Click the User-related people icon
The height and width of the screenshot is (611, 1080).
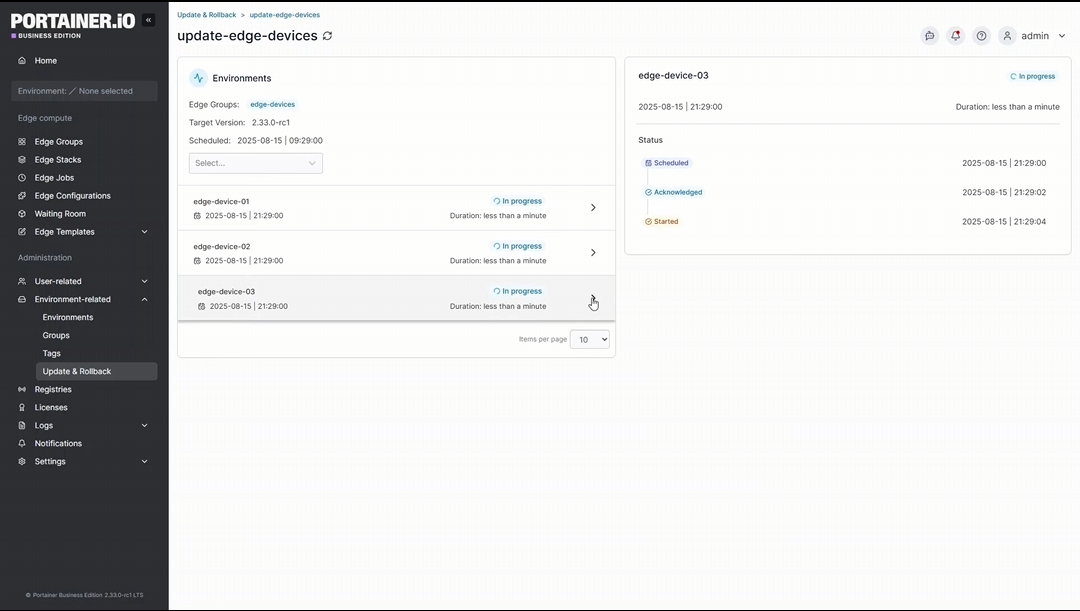tap(22, 281)
